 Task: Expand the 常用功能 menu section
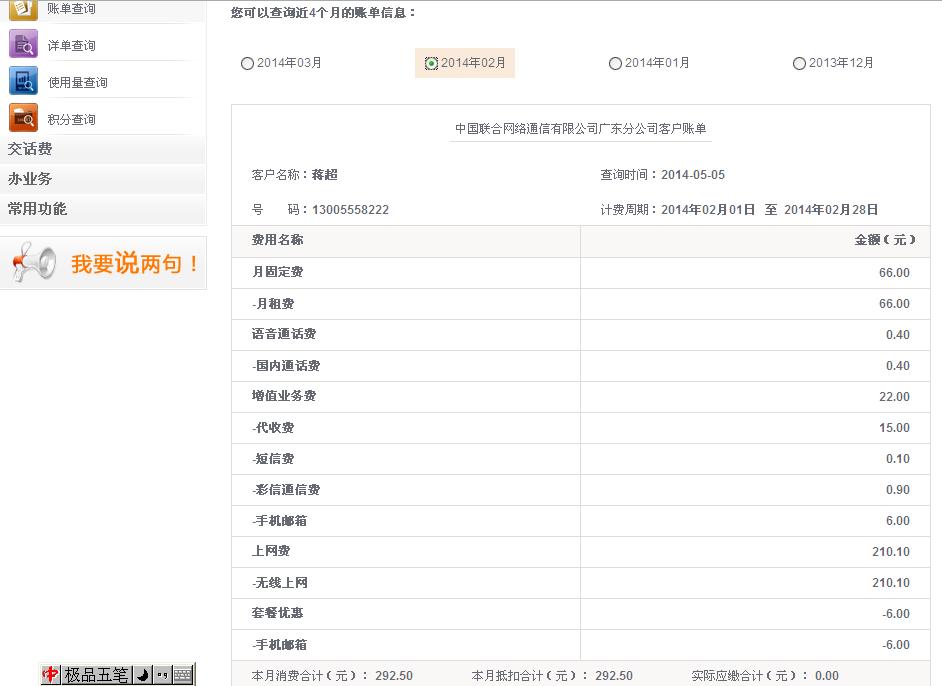(37, 209)
